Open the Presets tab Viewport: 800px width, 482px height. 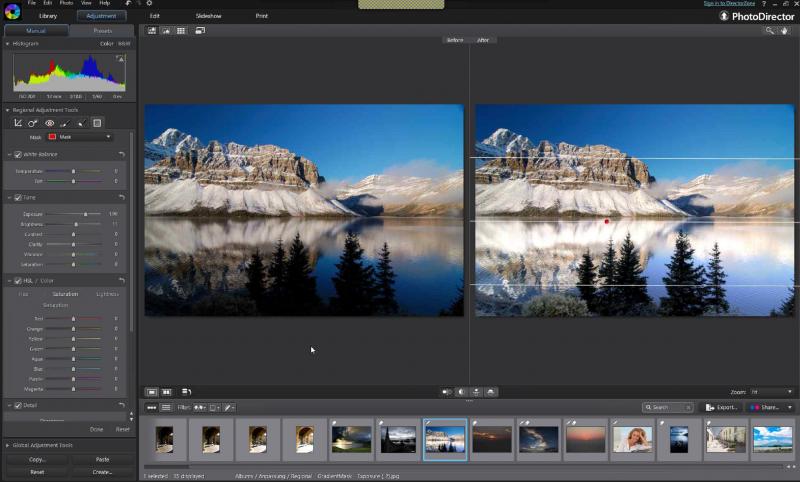[100, 31]
